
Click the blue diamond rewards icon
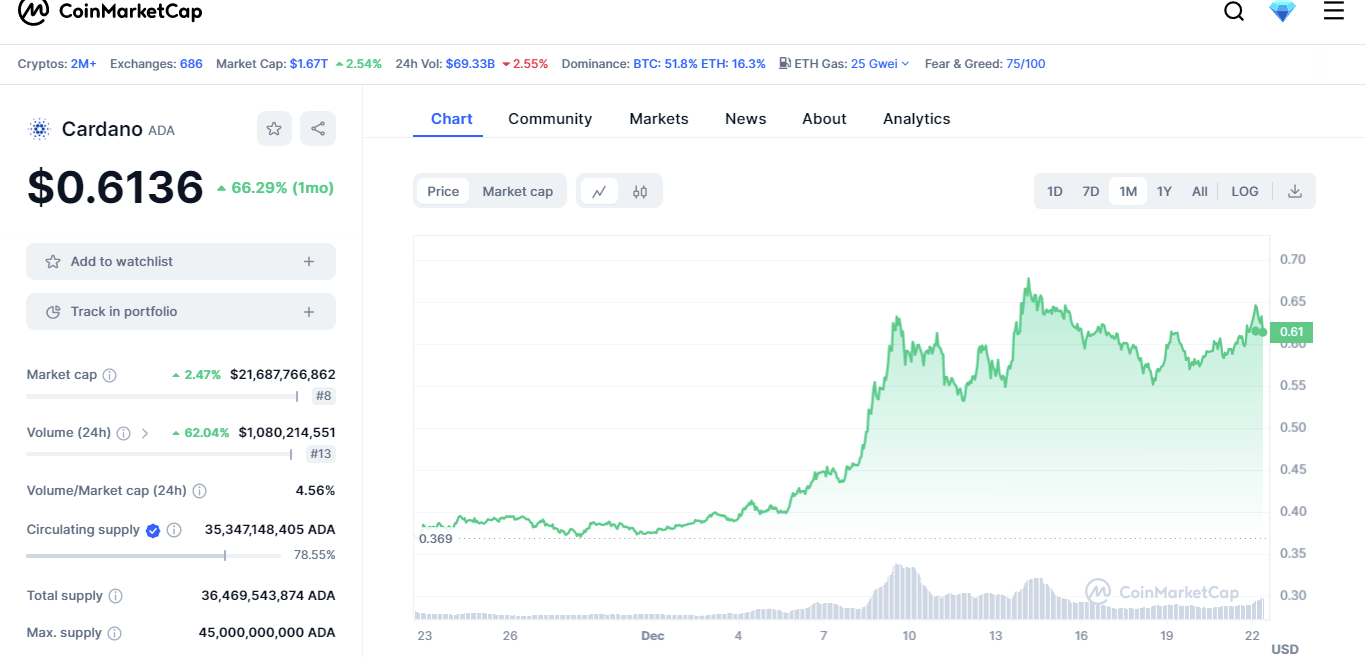coord(1282,11)
